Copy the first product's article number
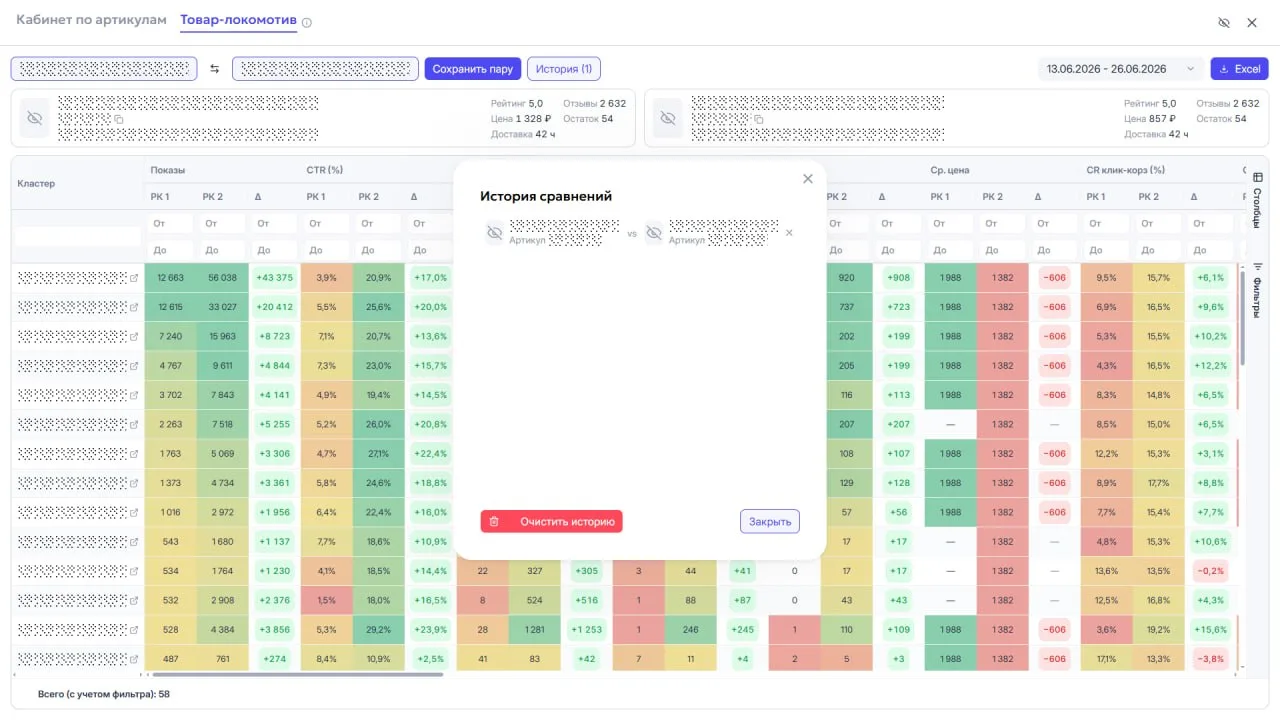 click(x=118, y=119)
